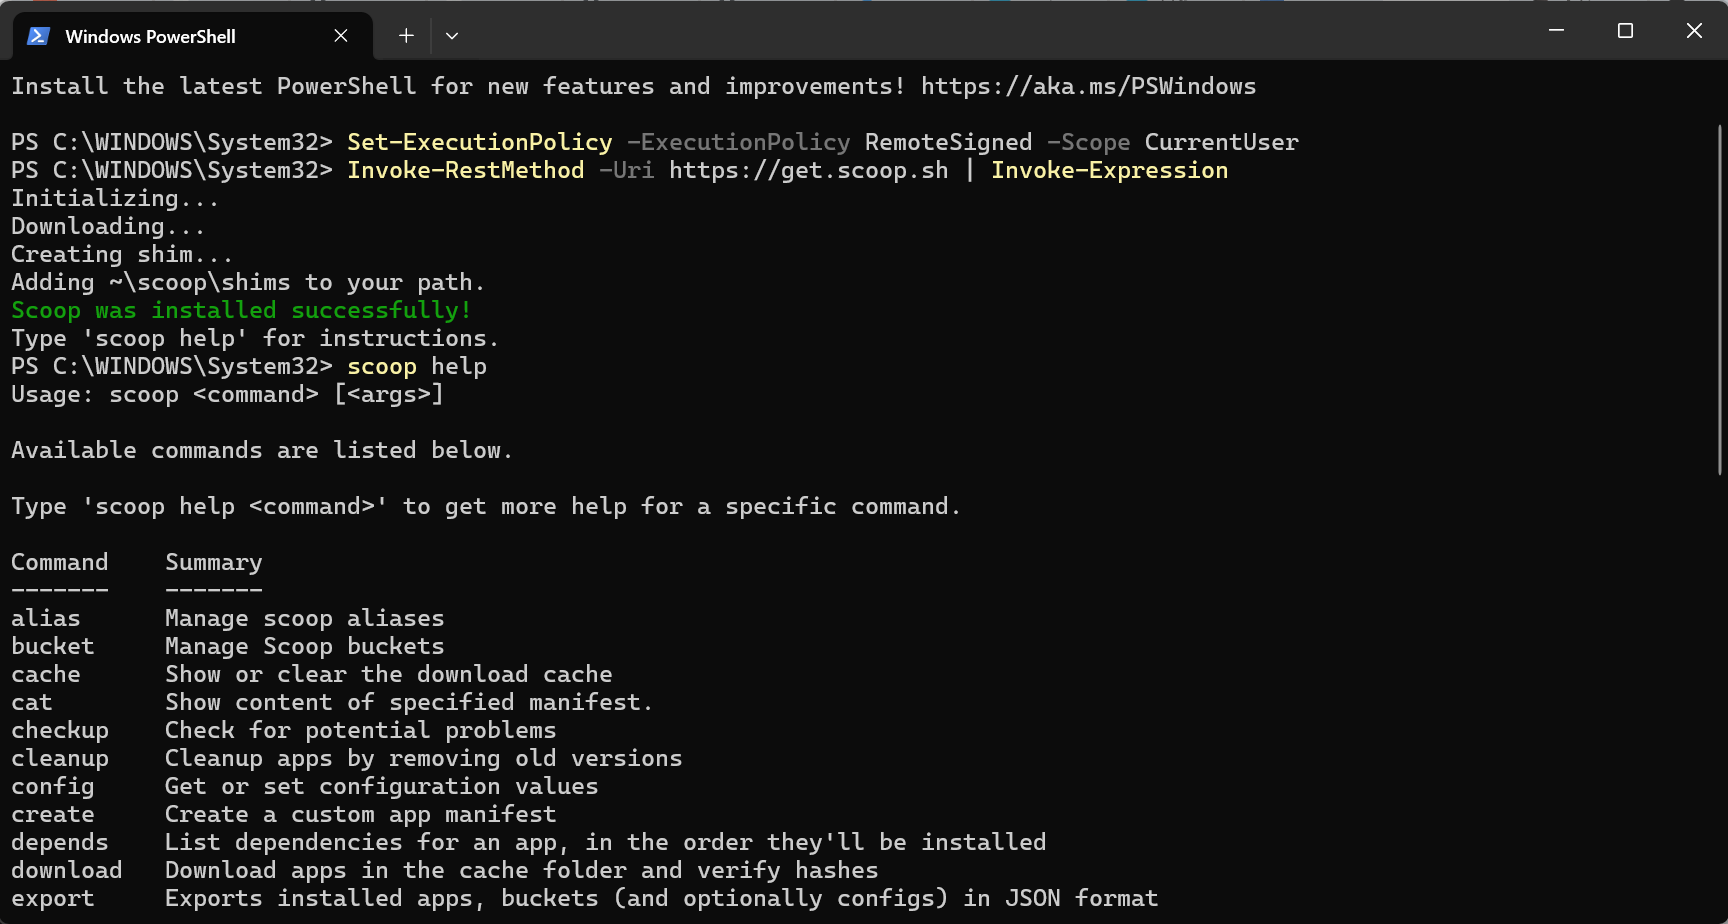Viewport: 1728px width, 924px height.
Task: Click 'Manage Scoop buckets' summary text
Action: pyautogui.click(x=305, y=646)
